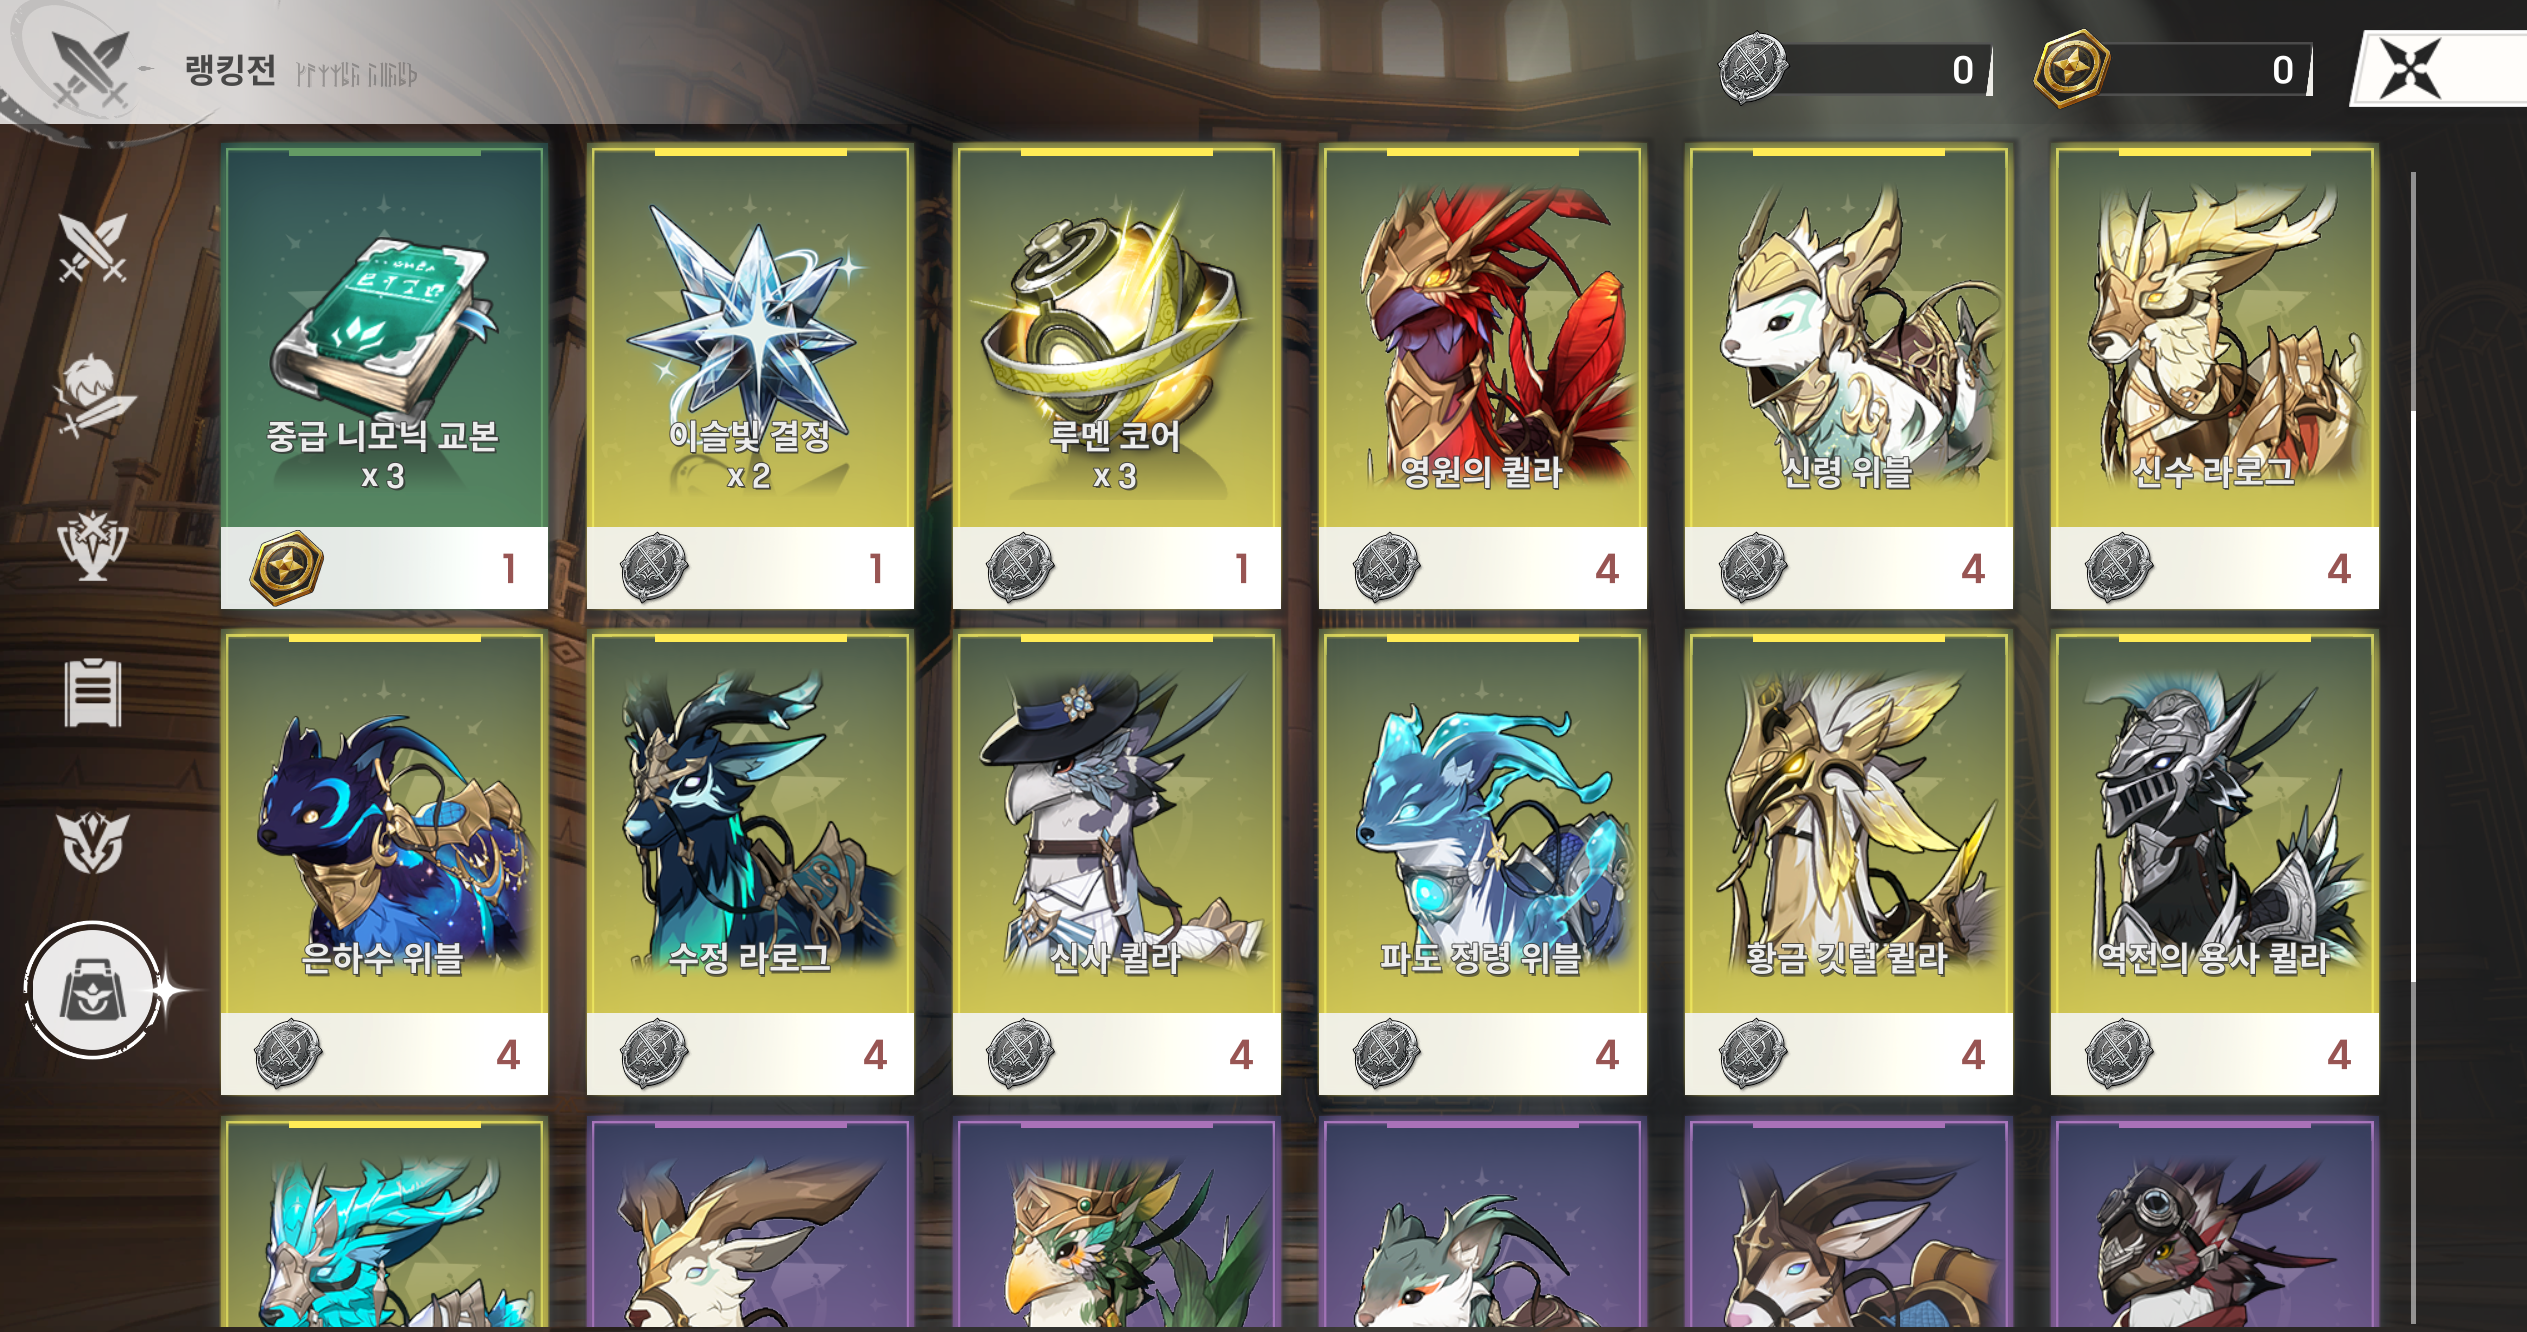Open the shop bag sidebar icon

93,990
